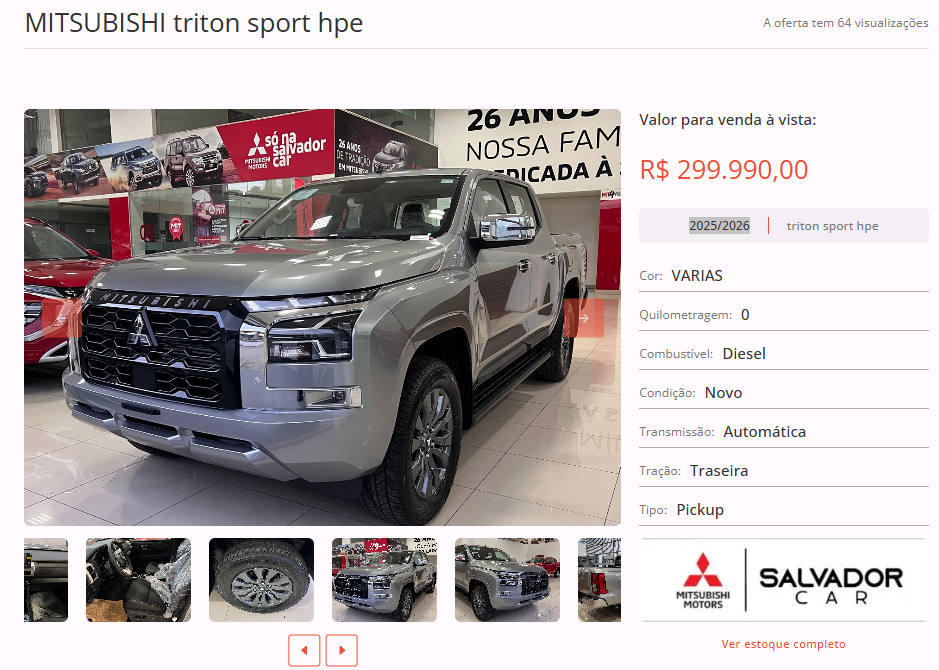Open the interior seat thumbnail
The width and height of the screenshot is (939, 670).
138,580
